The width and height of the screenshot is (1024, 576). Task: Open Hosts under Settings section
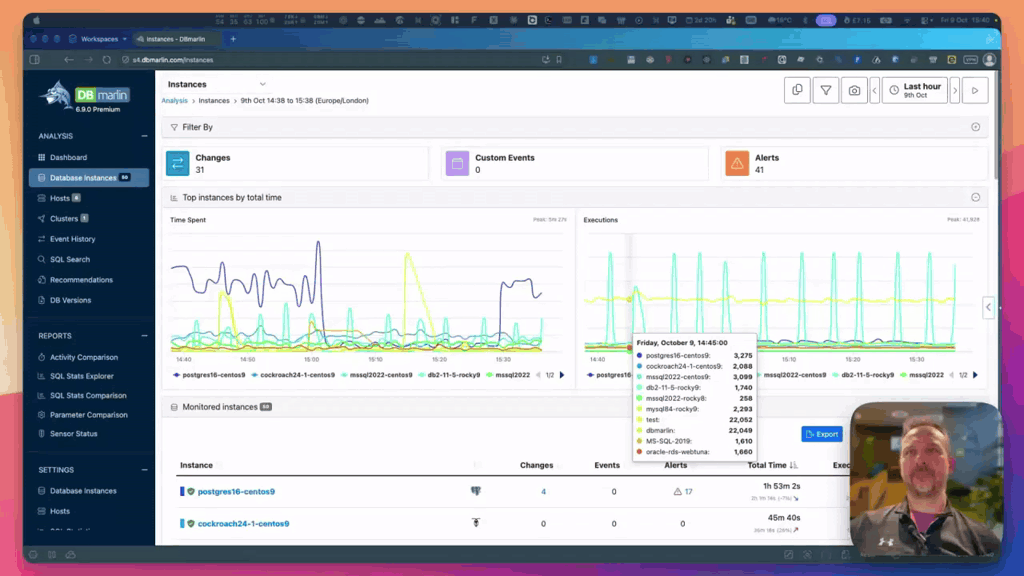pos(59,511)
